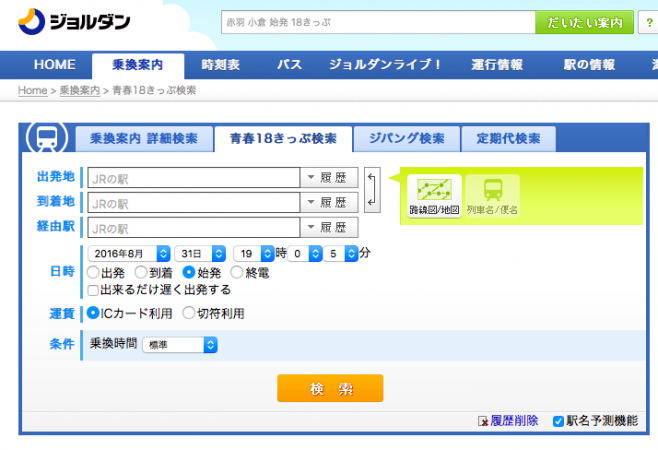658x450 pixels.
Task: Open 運行情報 in navigation bar
Action: (497, 65)
